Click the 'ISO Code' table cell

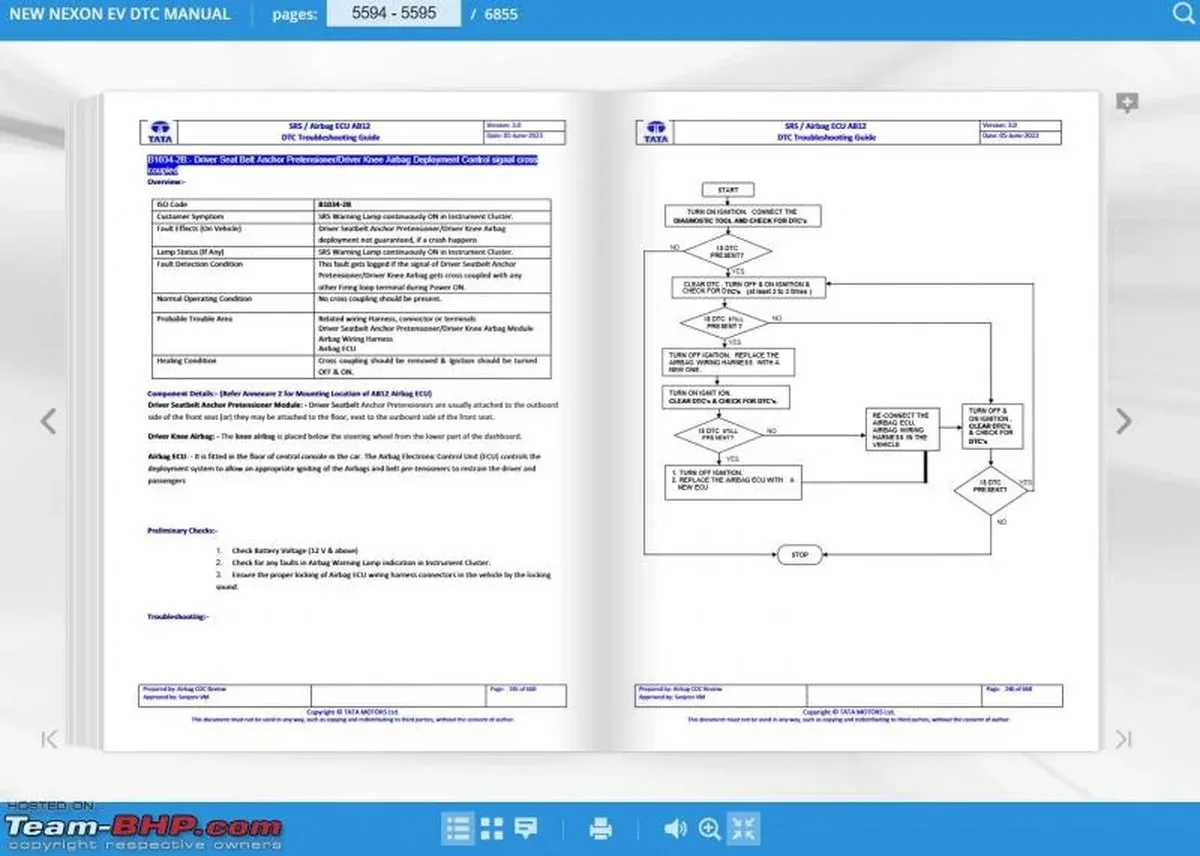coord(233,204)
